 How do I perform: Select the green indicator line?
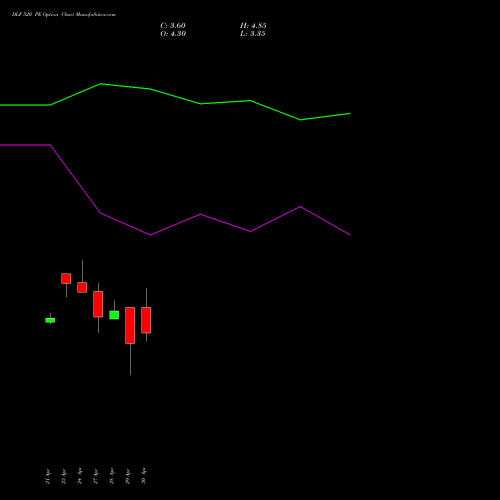[175, 102]
